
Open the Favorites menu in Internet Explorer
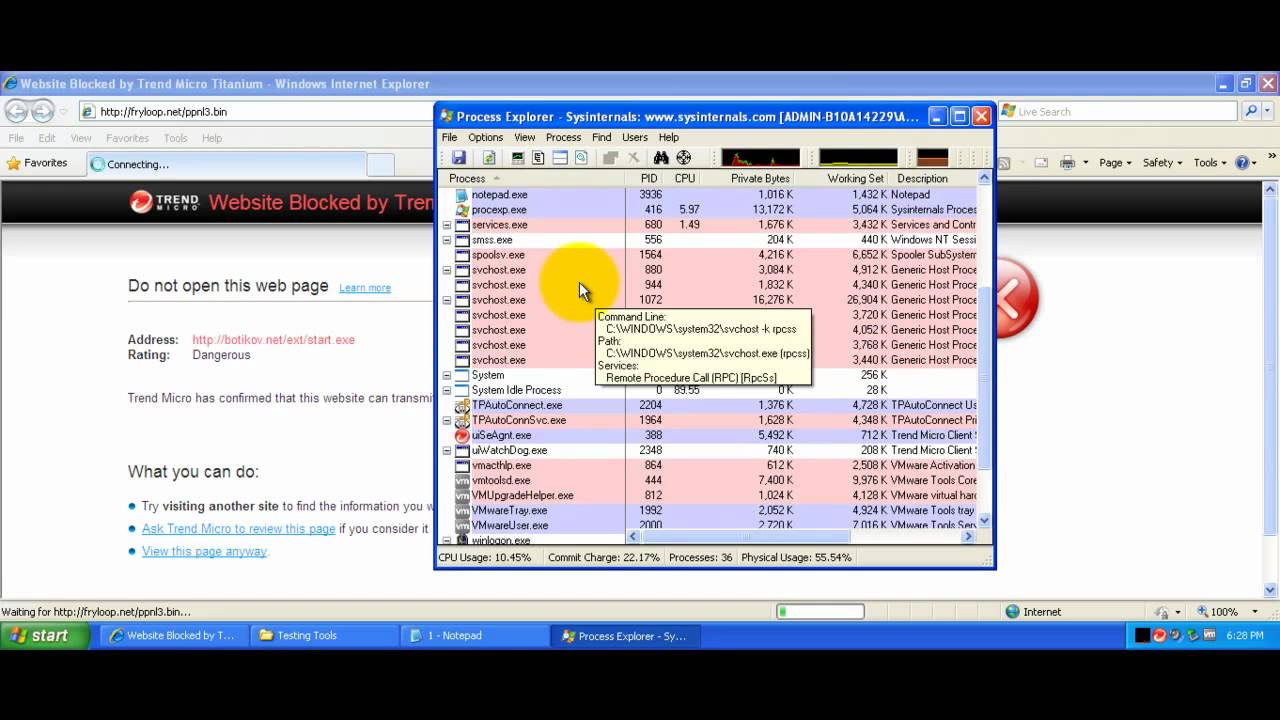tap(127, 138)
